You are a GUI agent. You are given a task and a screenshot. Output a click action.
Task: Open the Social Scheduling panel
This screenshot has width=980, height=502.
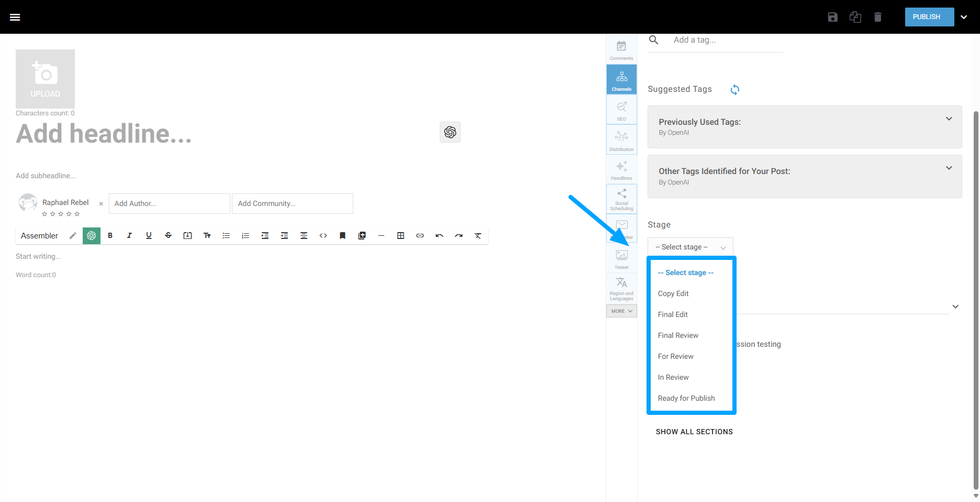pos(621,198)
